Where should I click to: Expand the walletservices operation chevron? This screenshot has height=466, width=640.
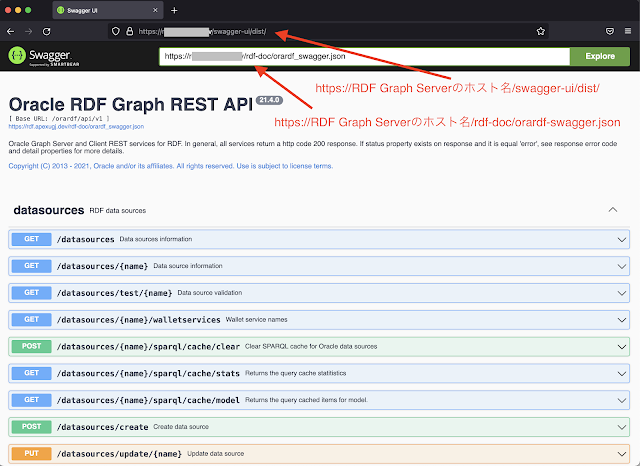[x=622, y=320]
